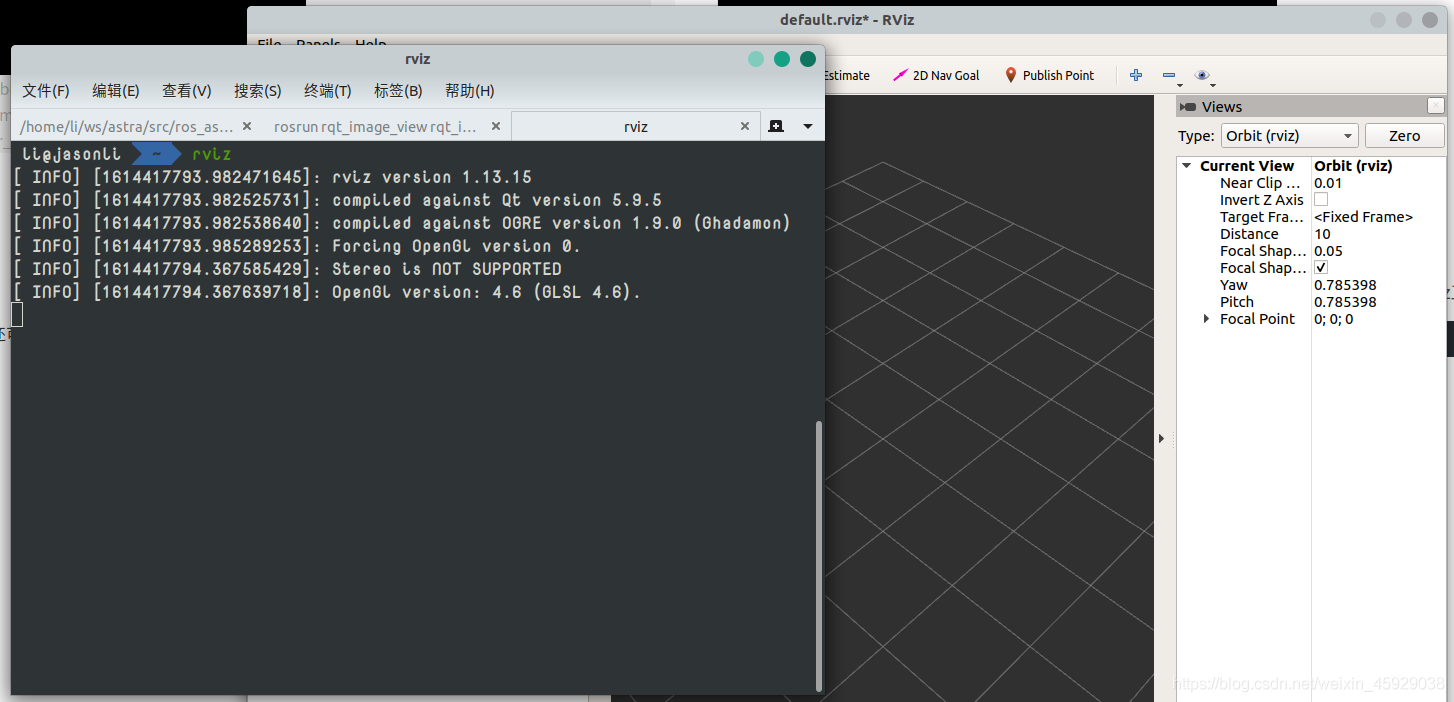The width and height of the screenshot is (1454, 702).
Task: Click the new tab icon in the terminal
Action: (x=776, y=126)
